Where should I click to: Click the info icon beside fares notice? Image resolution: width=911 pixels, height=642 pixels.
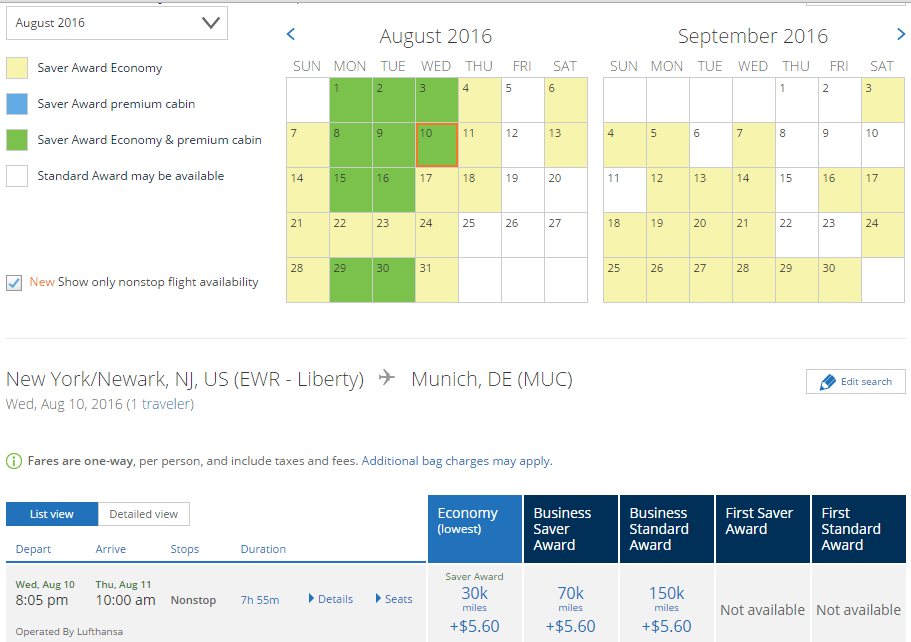pyautogui.click(x=13, y=461)
